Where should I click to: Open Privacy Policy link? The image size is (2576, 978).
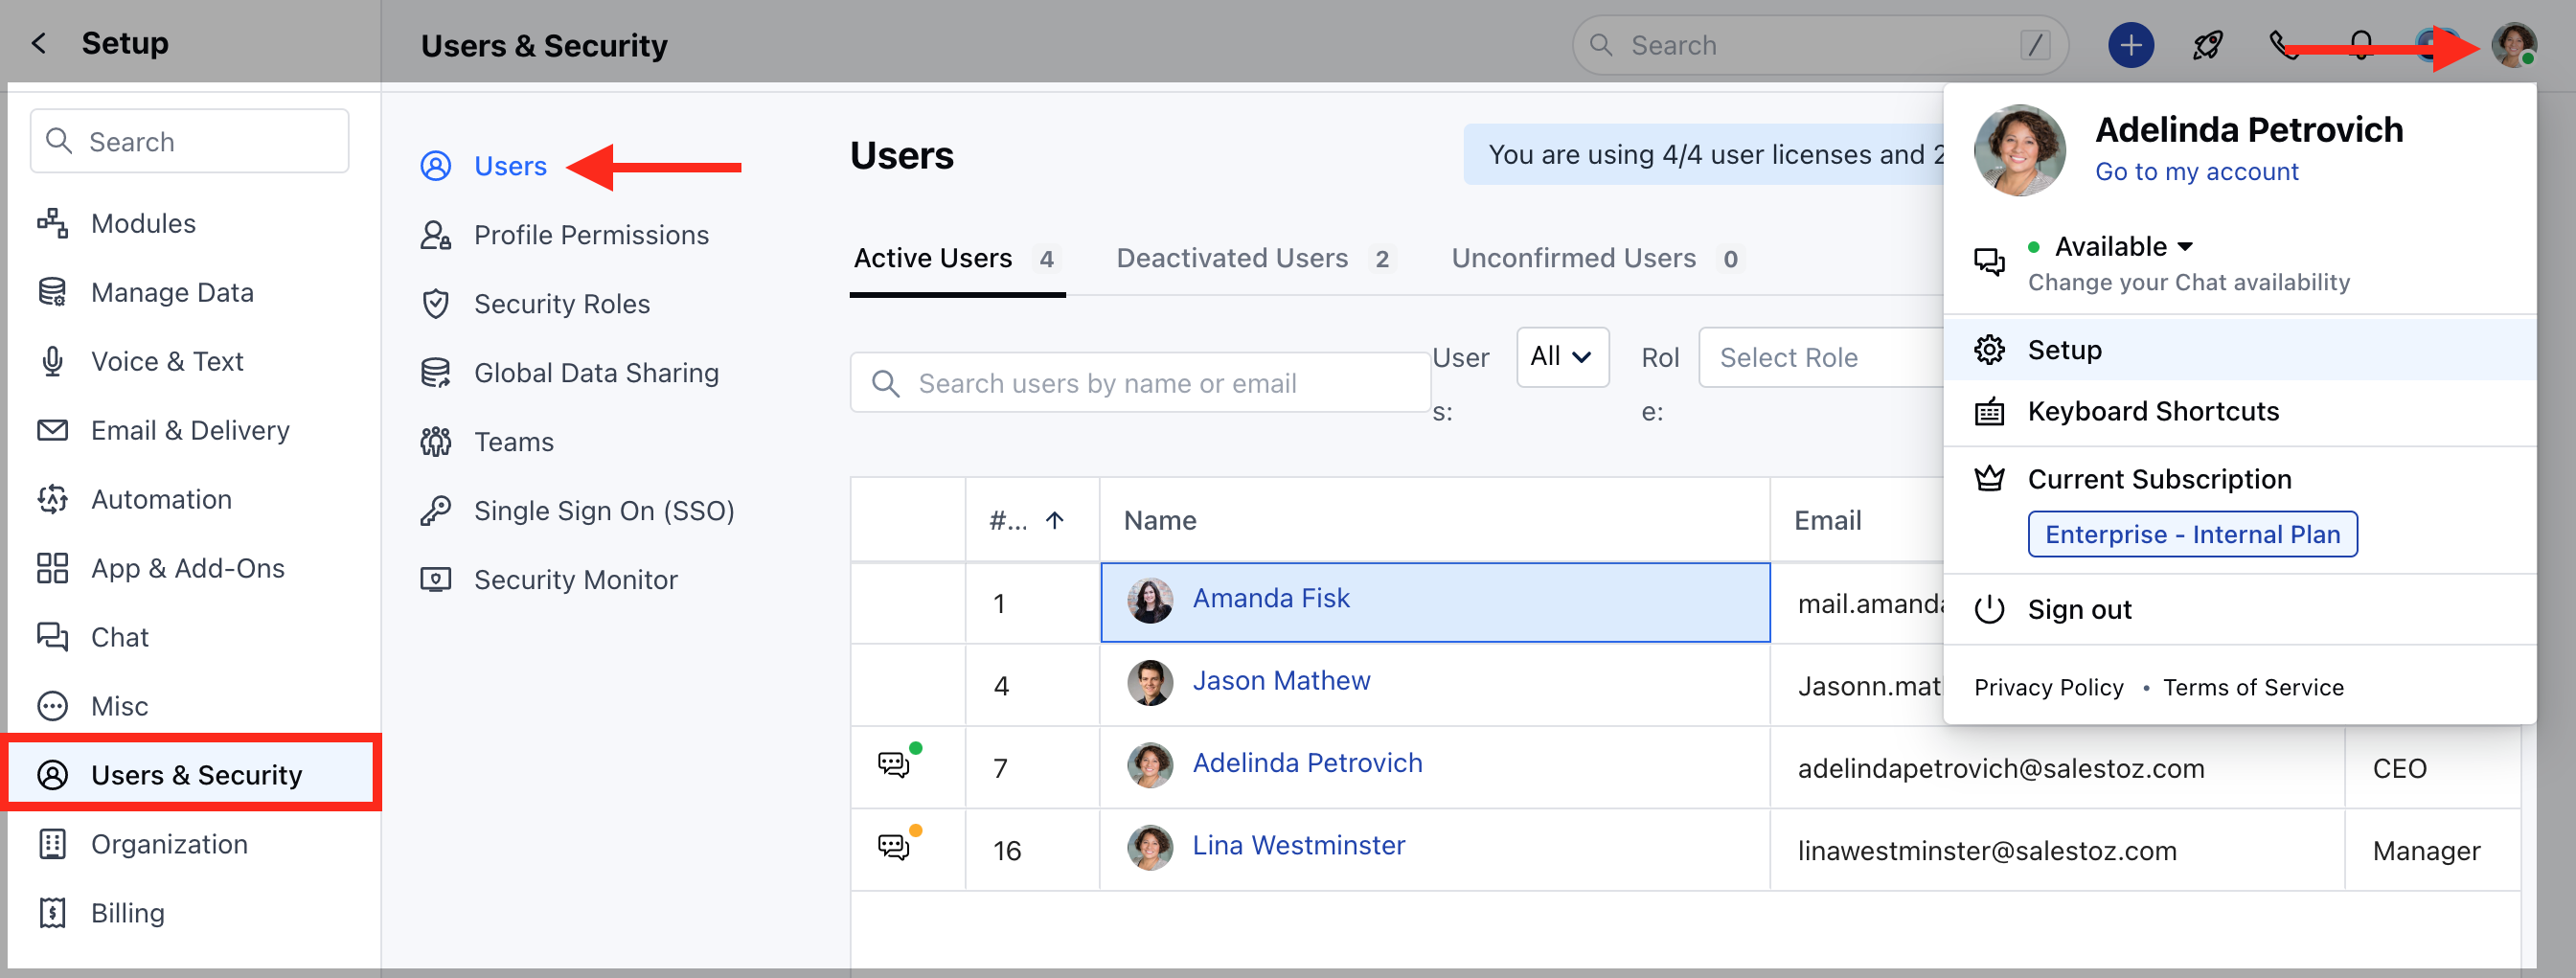[x=2048, y=687]
